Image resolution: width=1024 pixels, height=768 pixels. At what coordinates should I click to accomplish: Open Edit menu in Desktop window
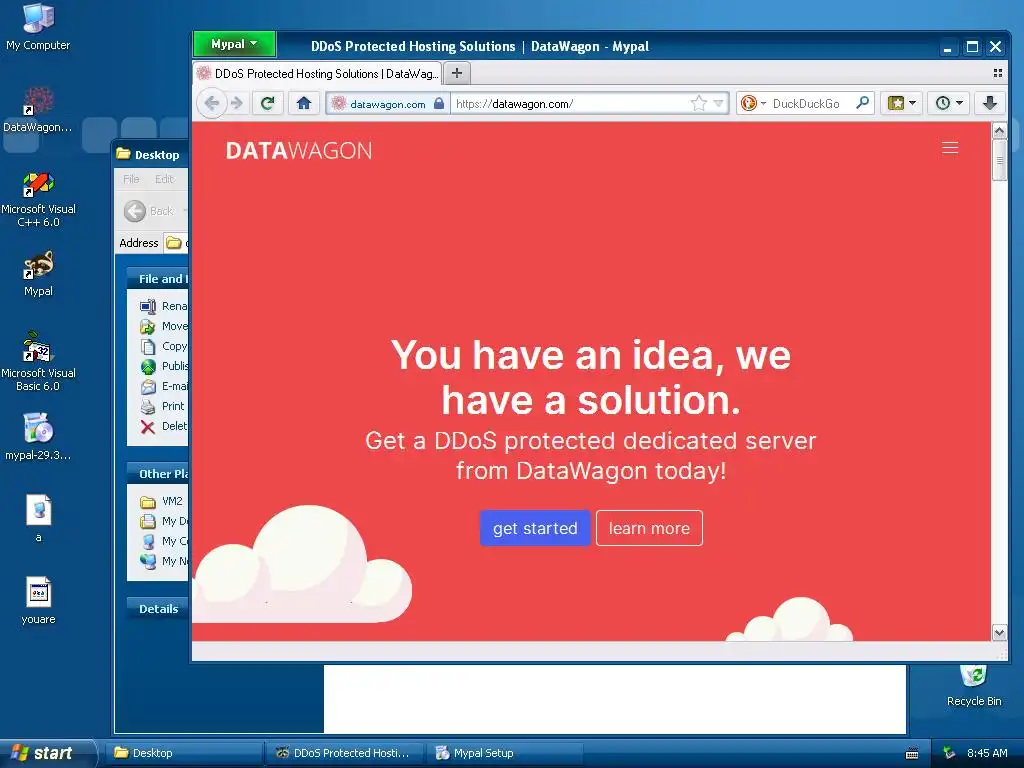pyautogui.click(x=164, y=179)
